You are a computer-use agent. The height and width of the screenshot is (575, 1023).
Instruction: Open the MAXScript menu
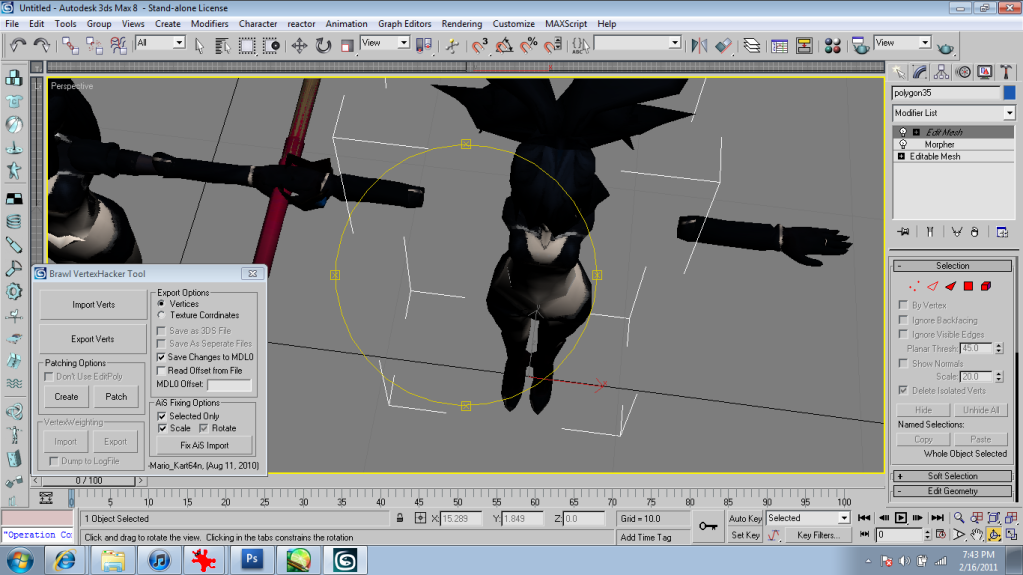tap(566, 23)
